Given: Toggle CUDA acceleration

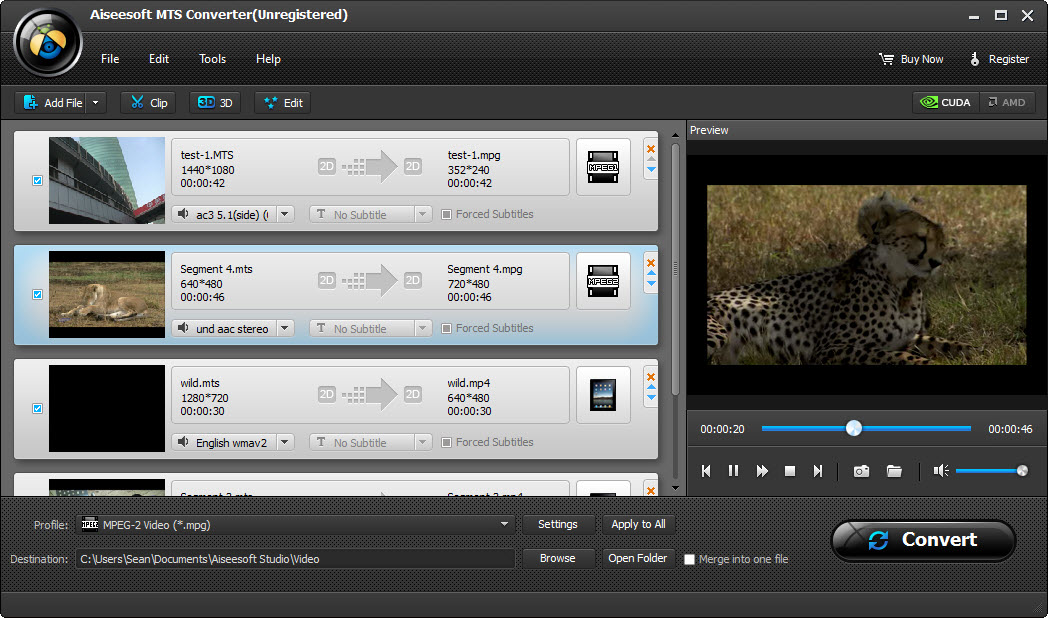Looking at the screenshot, I should [946, 102].
